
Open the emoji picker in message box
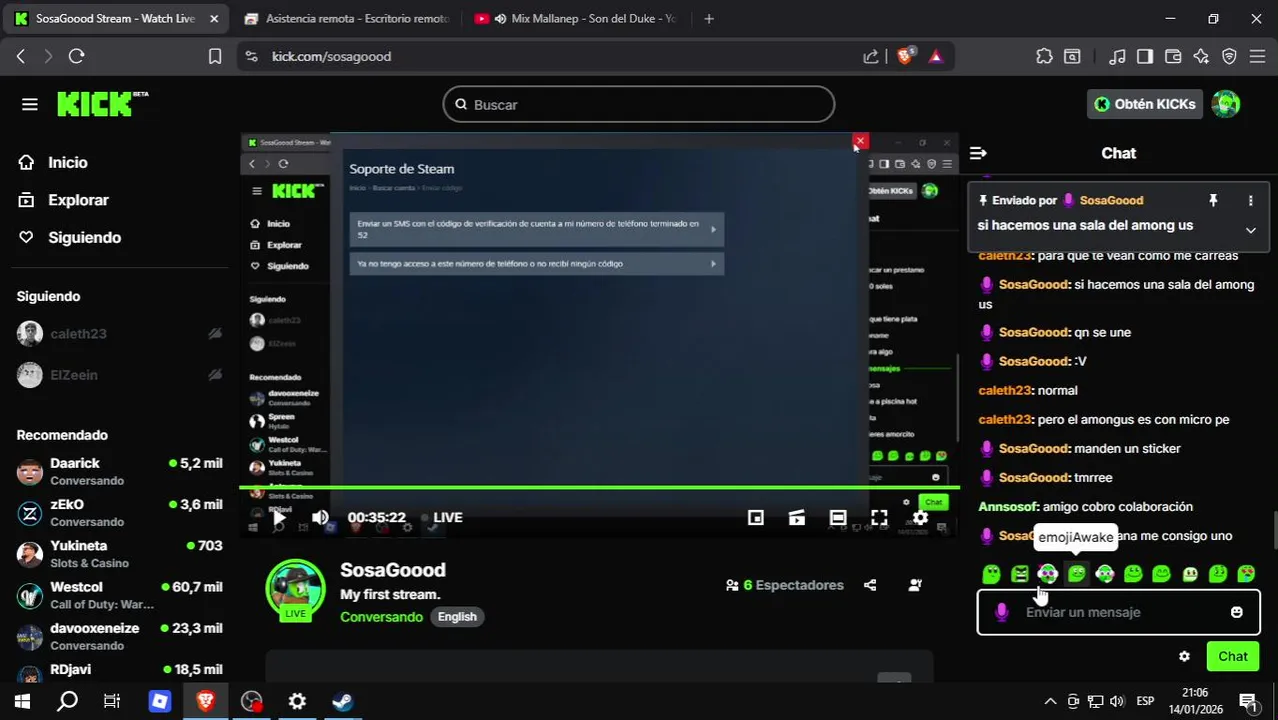pyautogui.click(x=1237, y=612)
